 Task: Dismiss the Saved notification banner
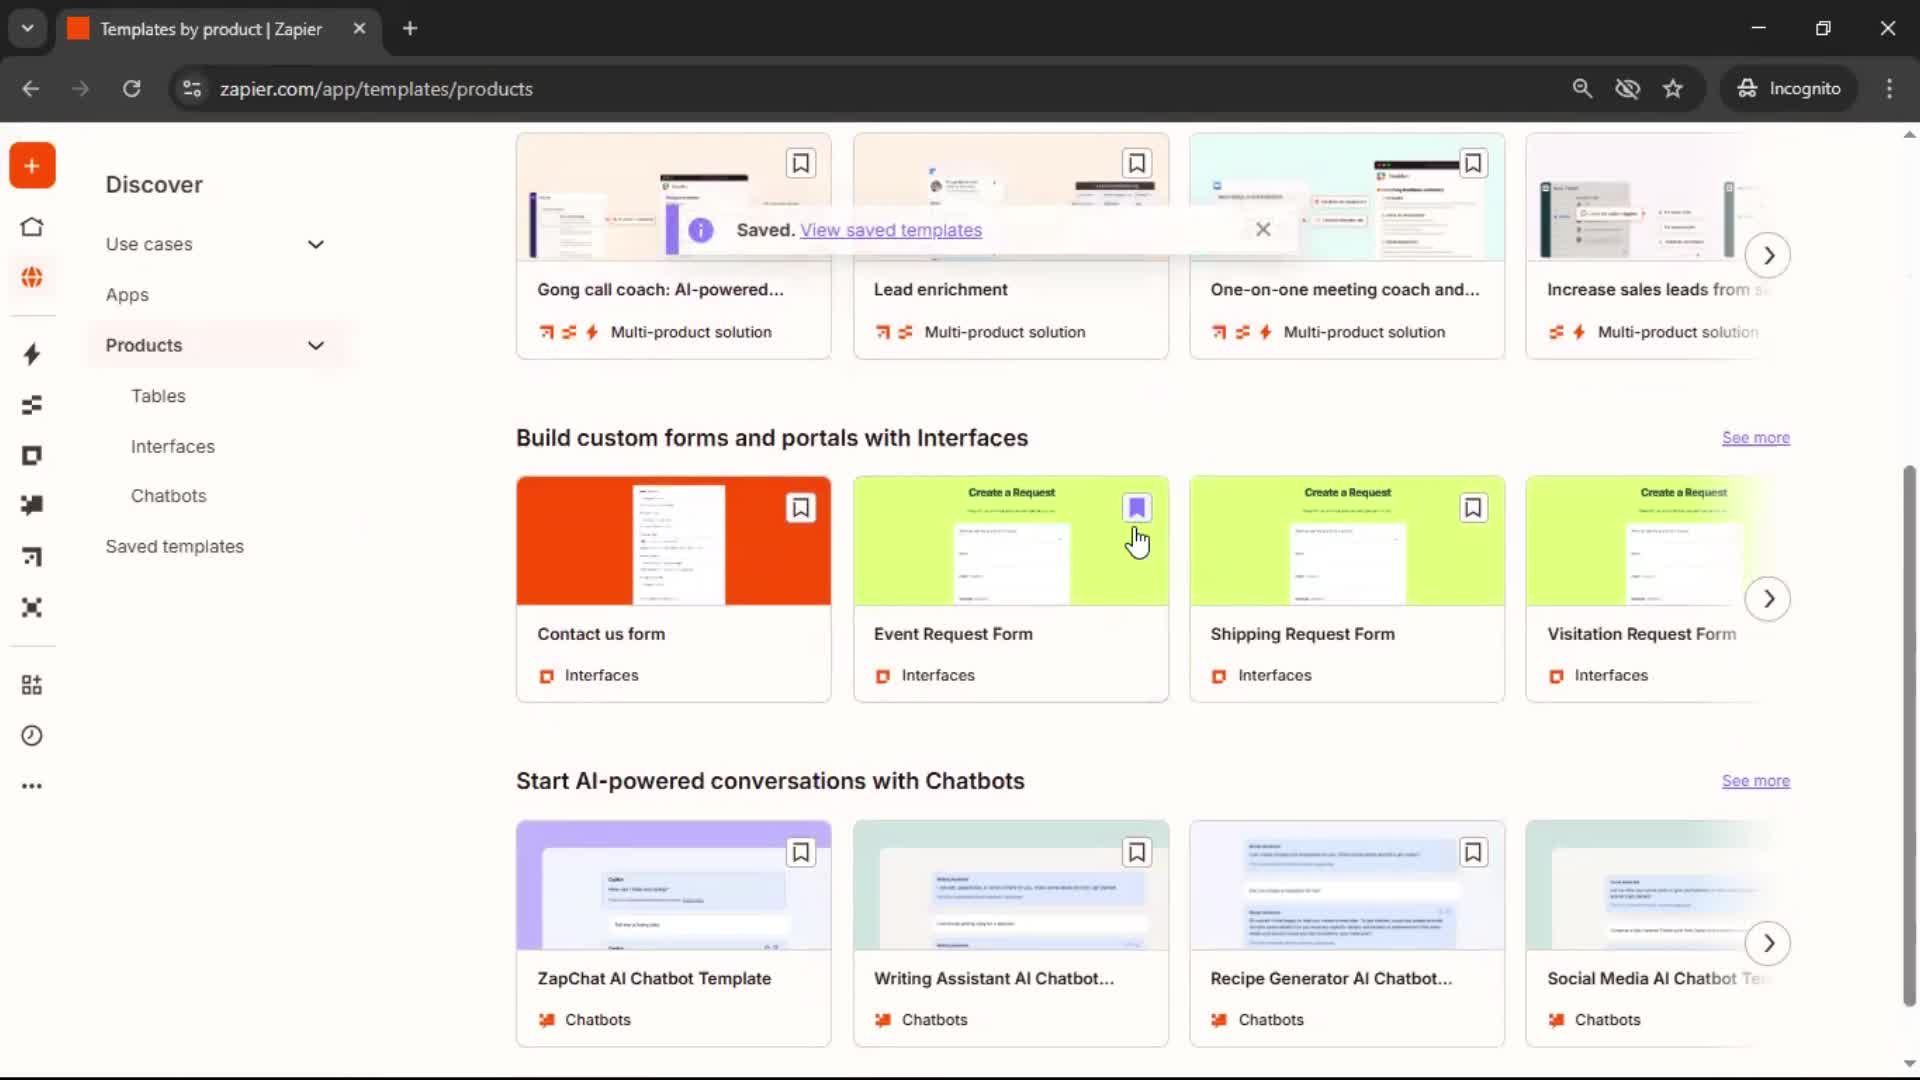tap(1263, 230)
